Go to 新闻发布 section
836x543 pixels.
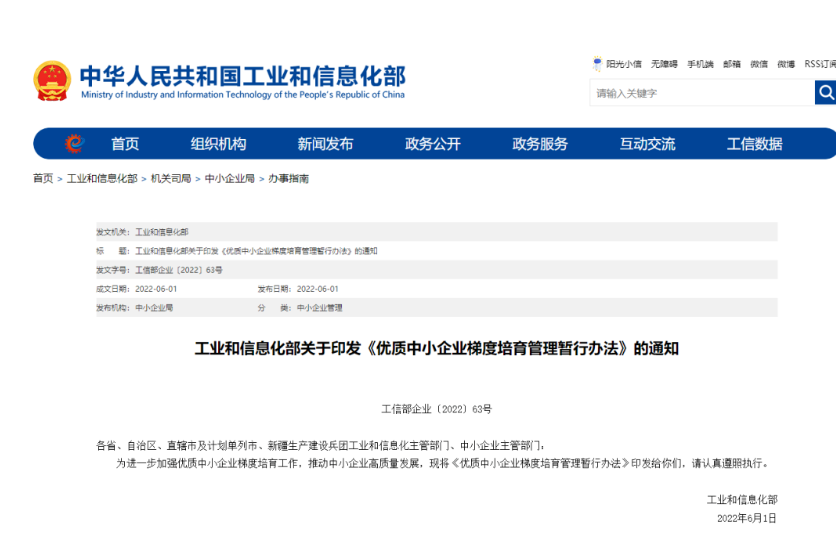click(x=325, y=144)
